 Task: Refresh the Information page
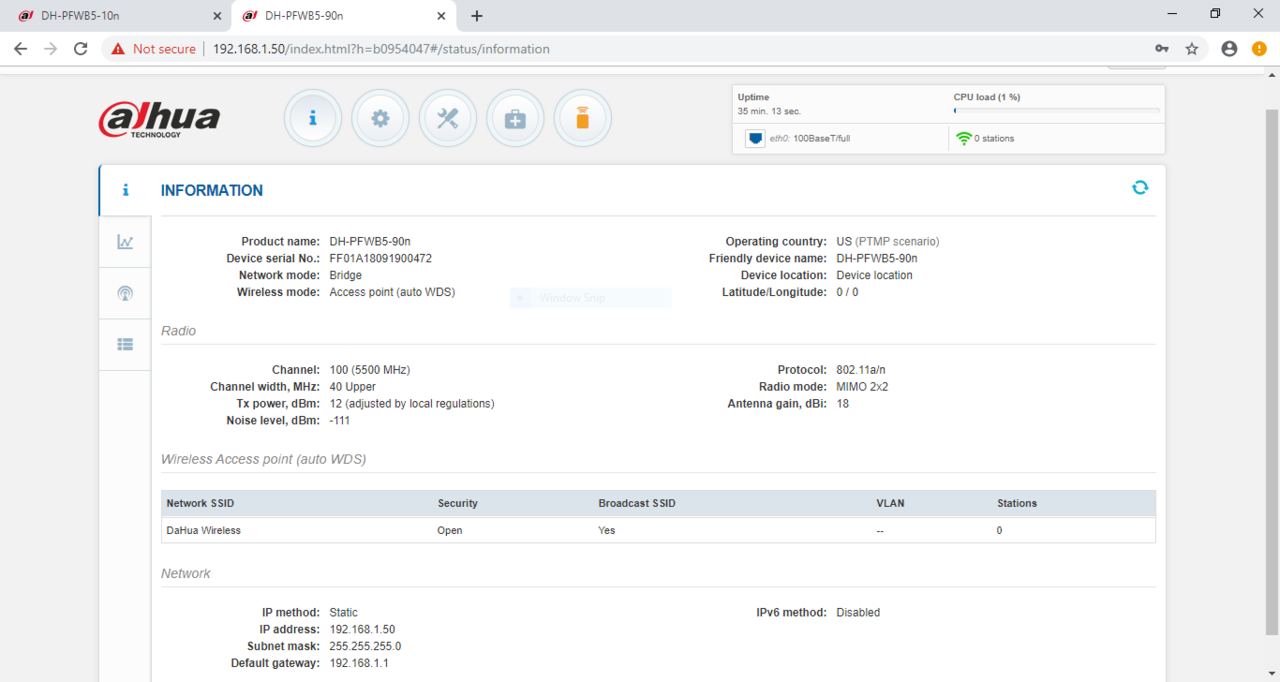pos(1140,188)
